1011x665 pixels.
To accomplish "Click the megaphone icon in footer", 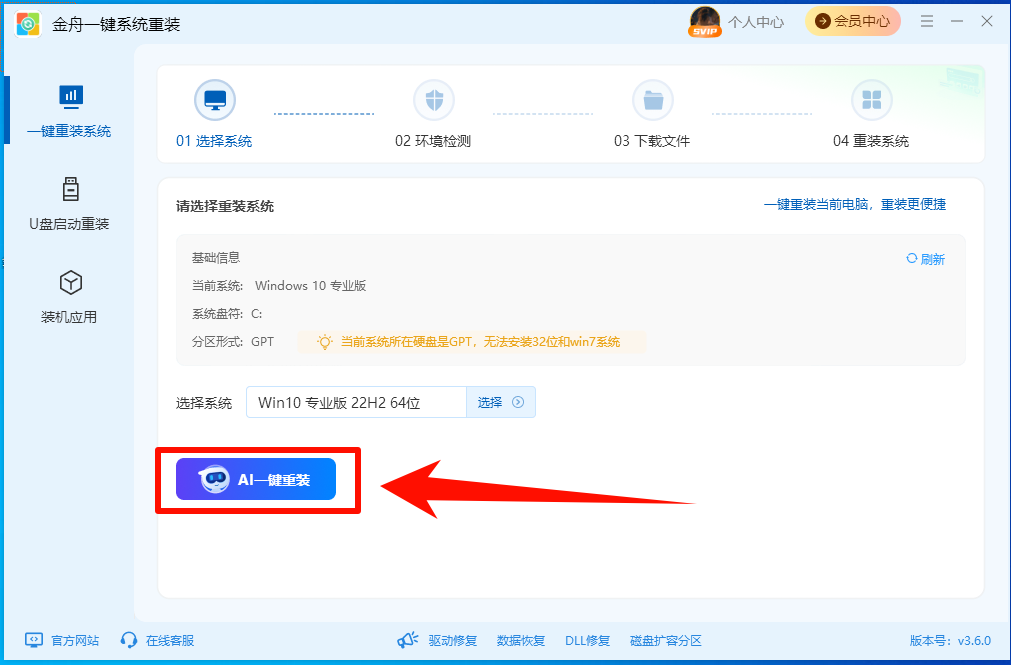I will (407, 640).
